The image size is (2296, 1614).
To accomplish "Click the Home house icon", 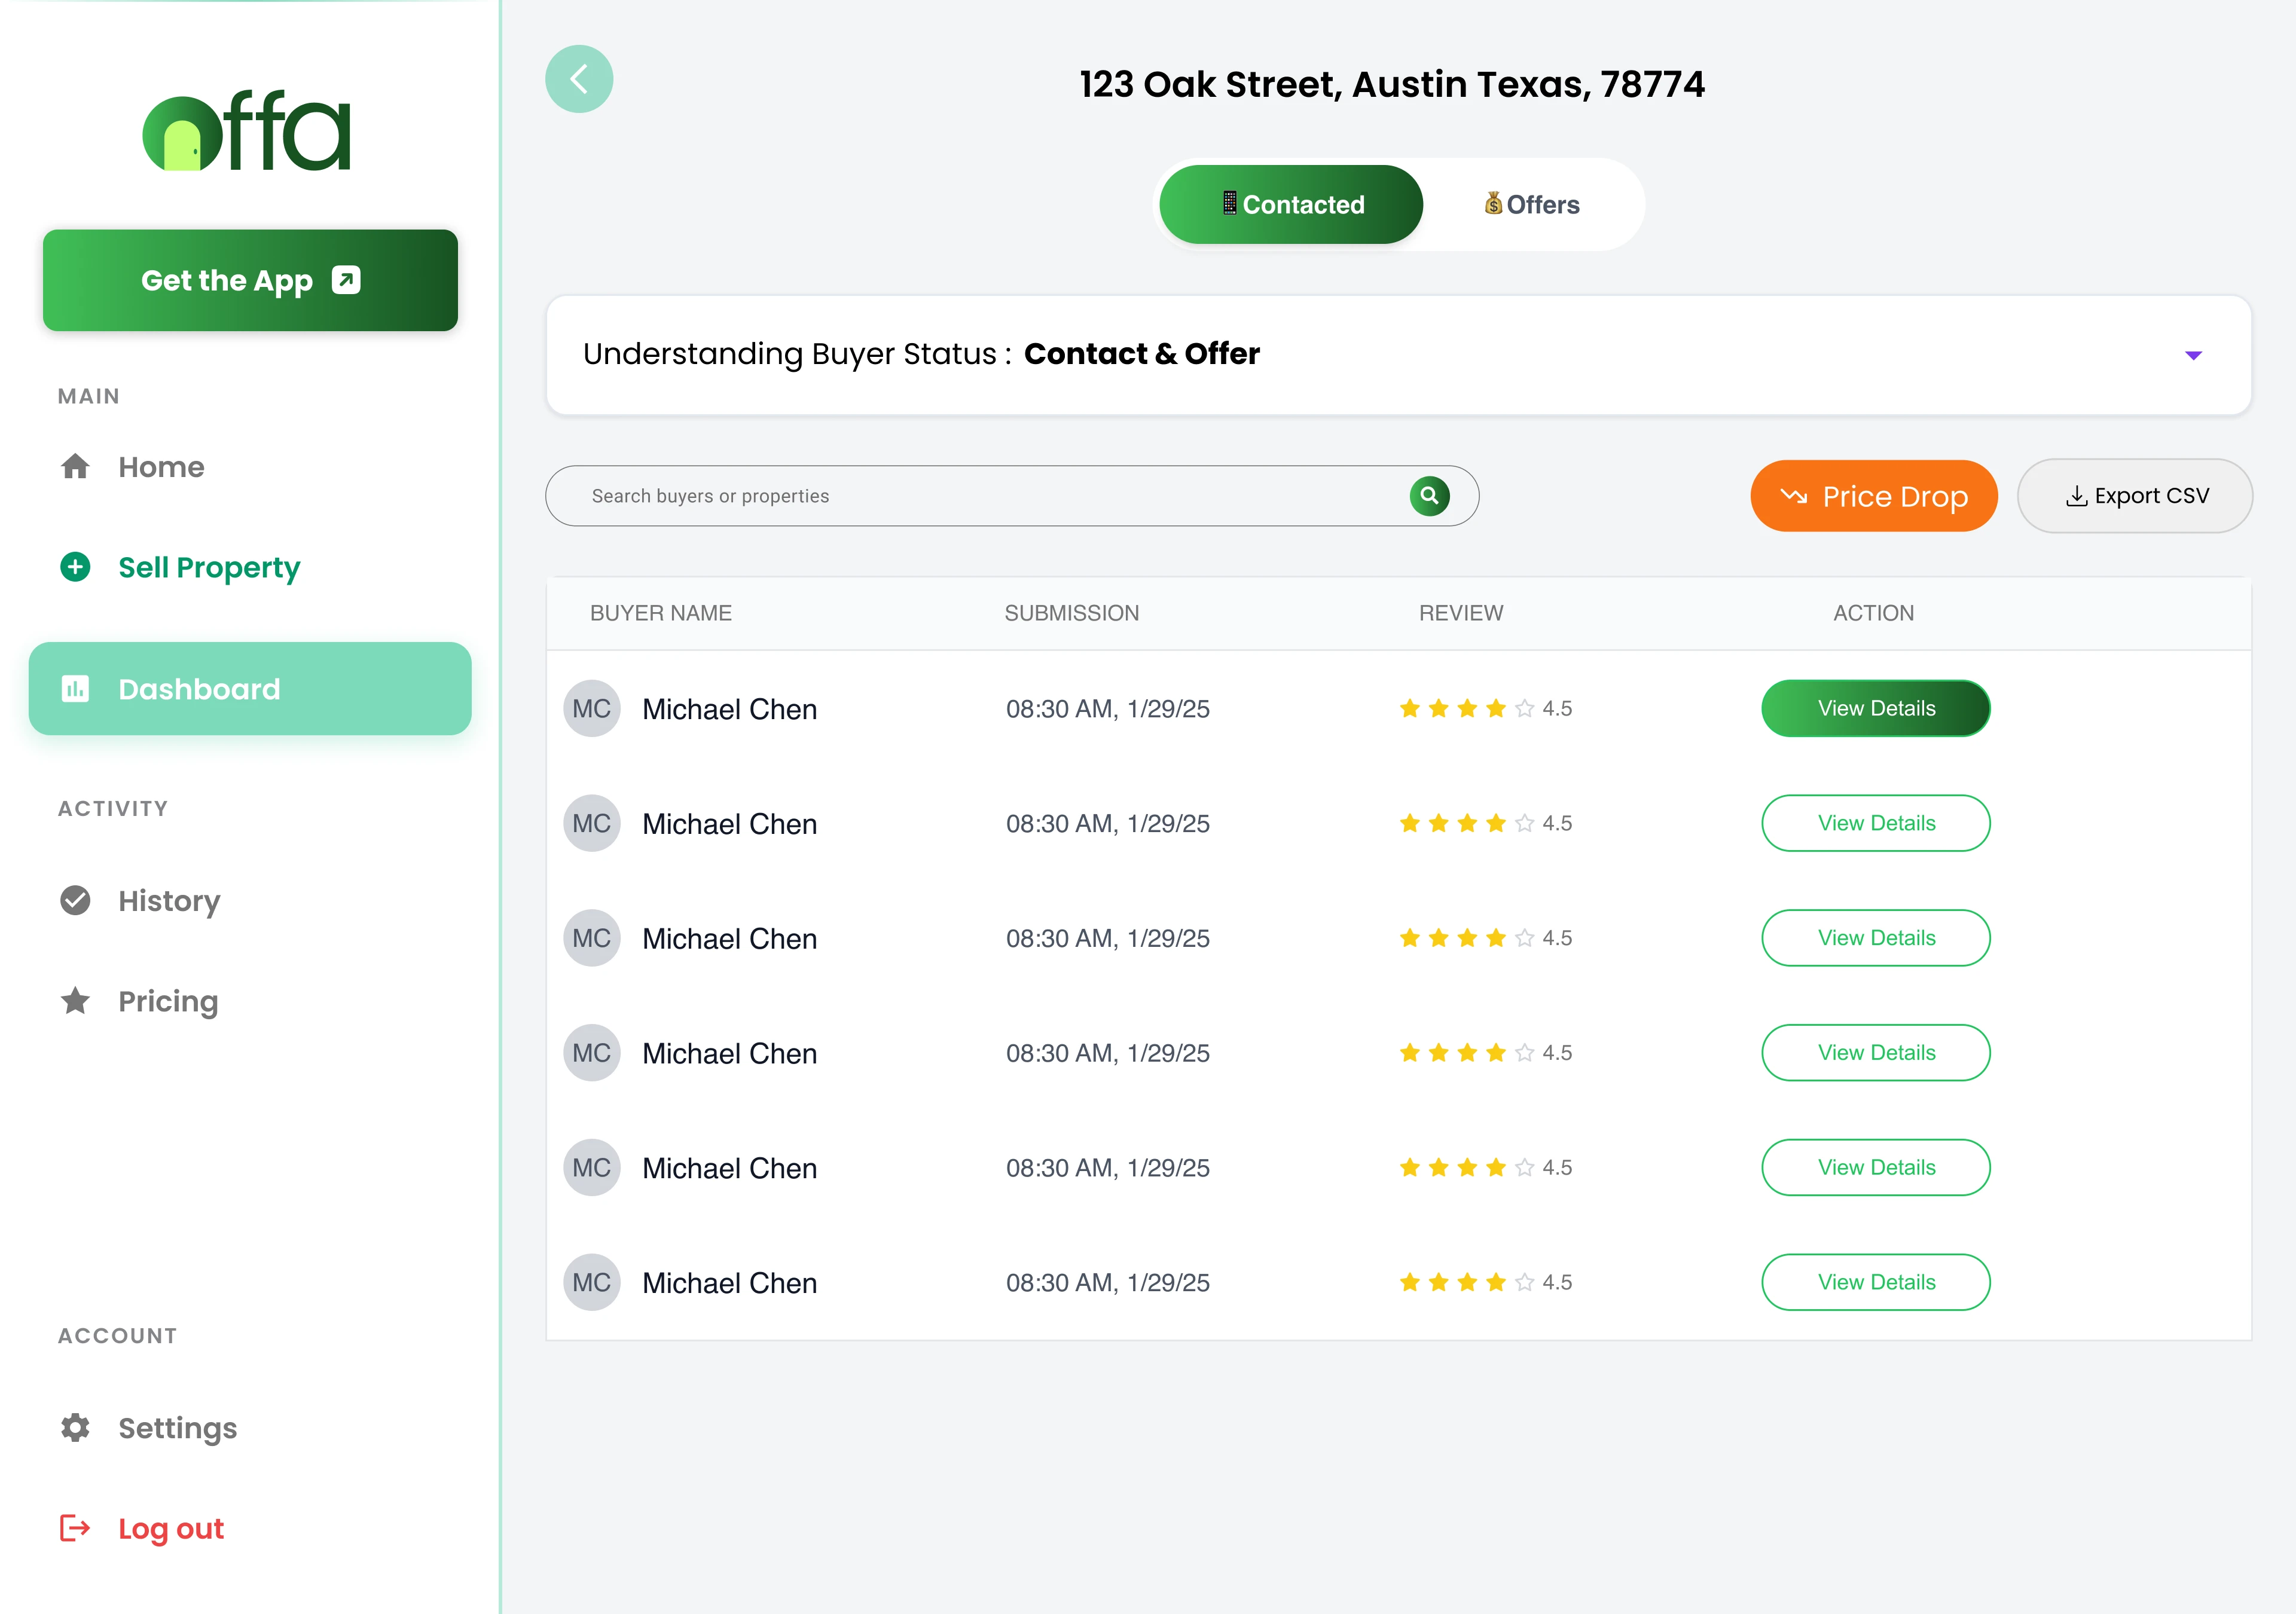I will coord(75,466).
